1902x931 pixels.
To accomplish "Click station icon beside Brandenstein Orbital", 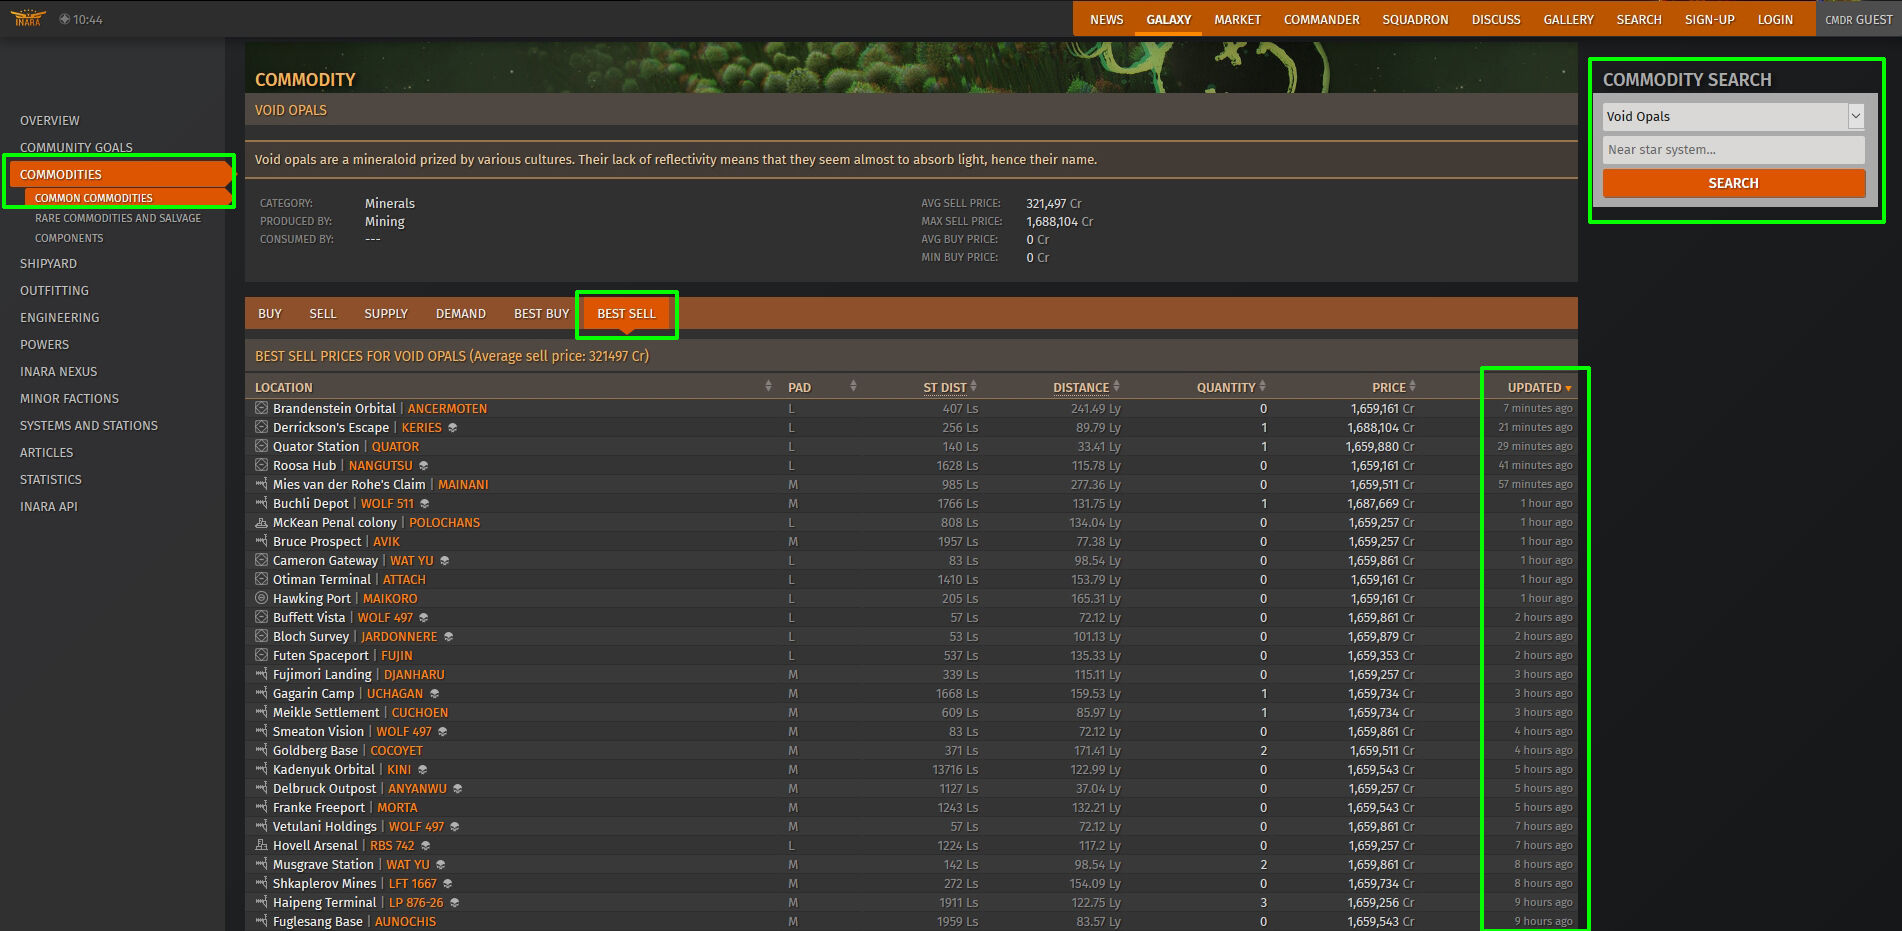I will click(x=261, y=408).
